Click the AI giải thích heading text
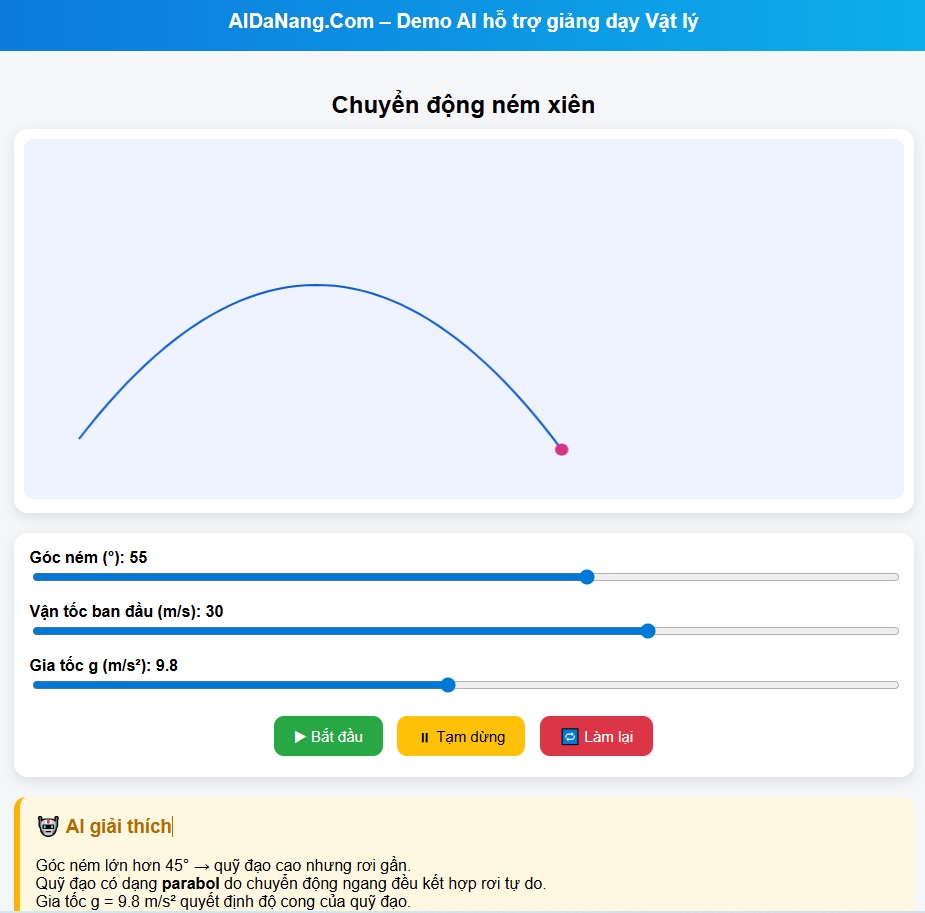 point(118,826)
